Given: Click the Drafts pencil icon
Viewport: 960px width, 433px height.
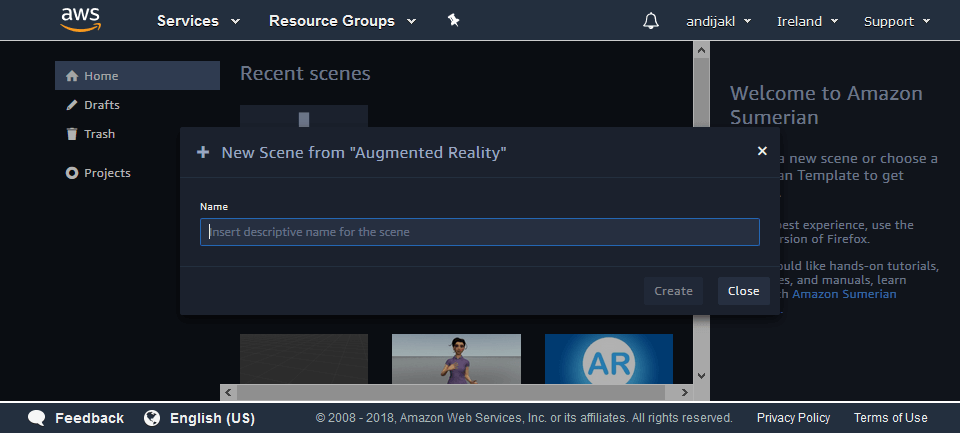Looking at the screenshot, I should point(72,105).
